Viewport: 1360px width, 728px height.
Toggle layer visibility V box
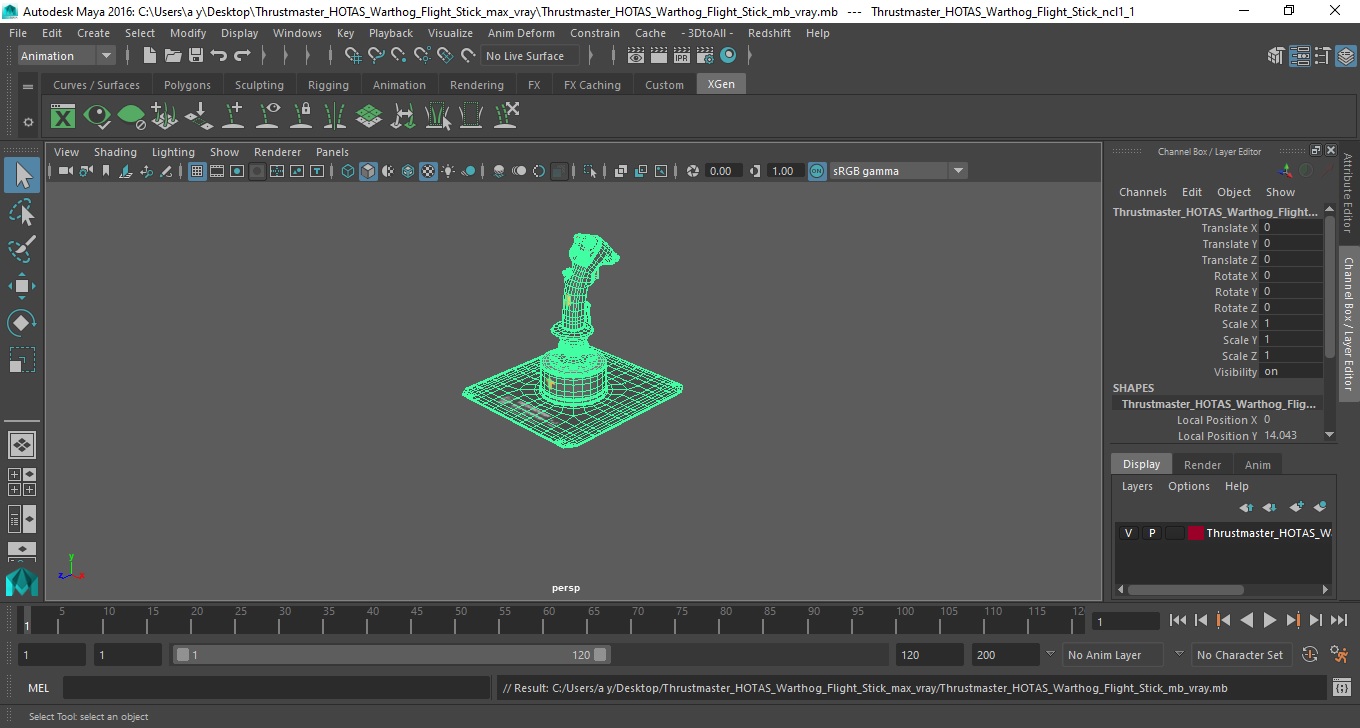click(x=1128, y=533)
